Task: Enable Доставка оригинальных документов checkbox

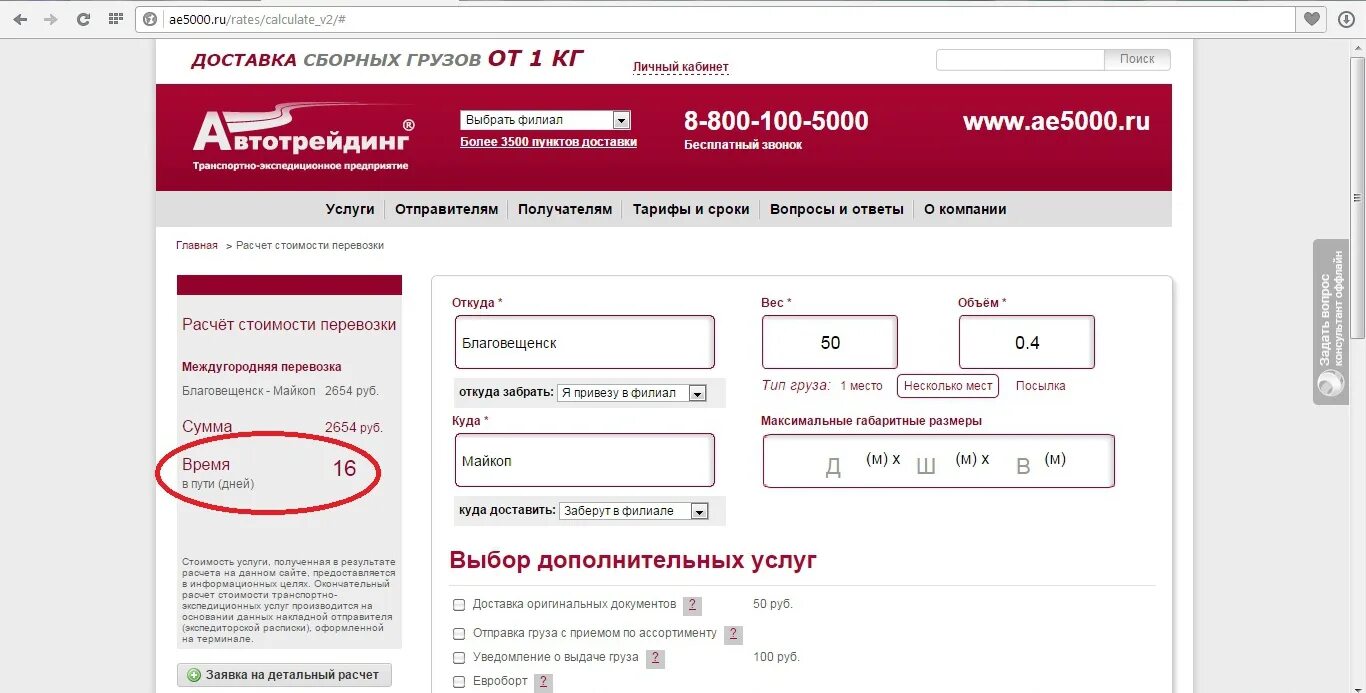Action: click(x=459, y=605)
